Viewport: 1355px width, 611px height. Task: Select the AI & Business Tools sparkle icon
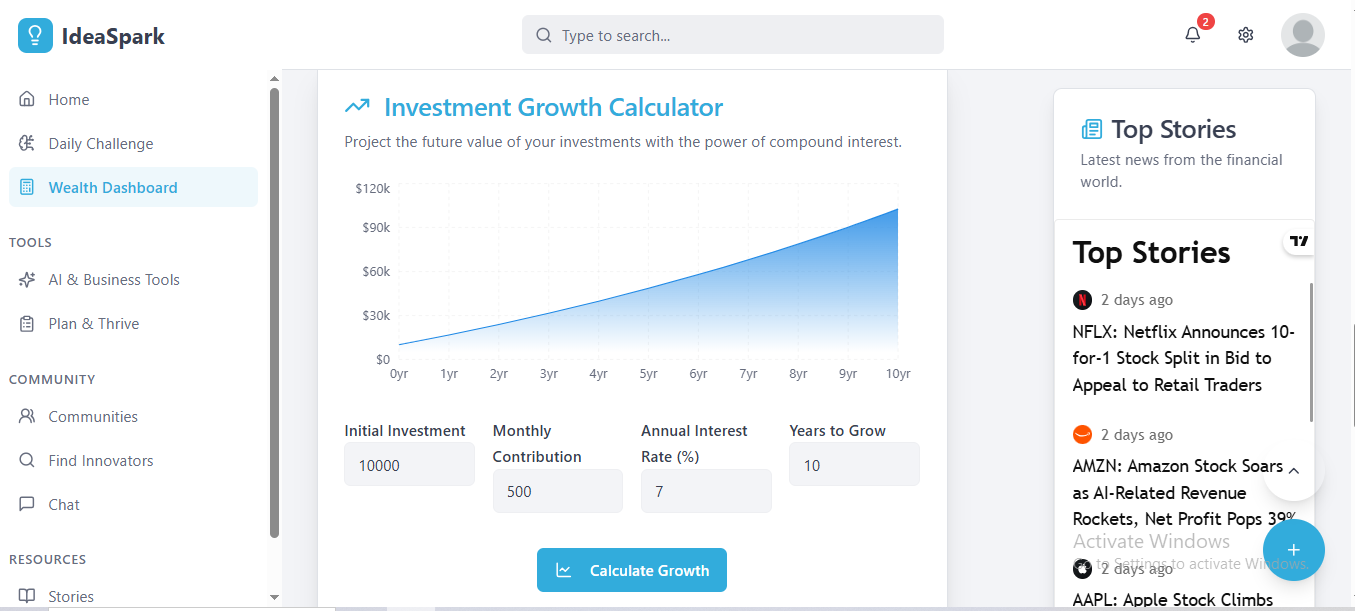point(29,279)
